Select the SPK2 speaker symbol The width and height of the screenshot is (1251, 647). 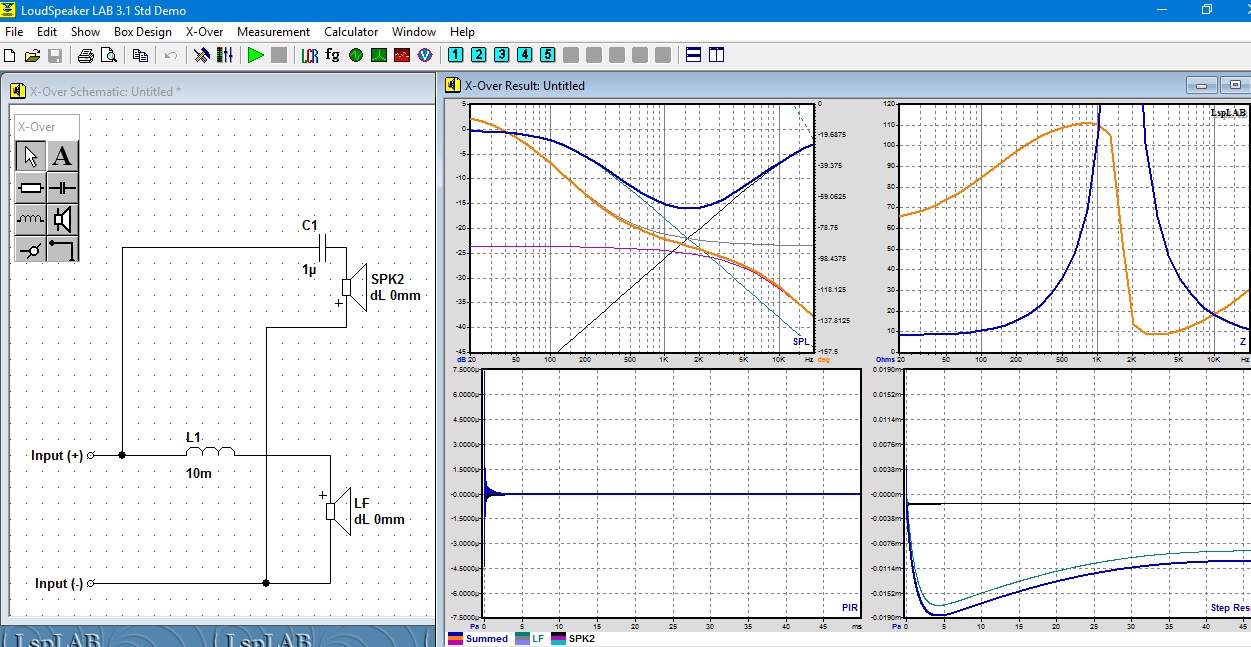tap(354, 287)
